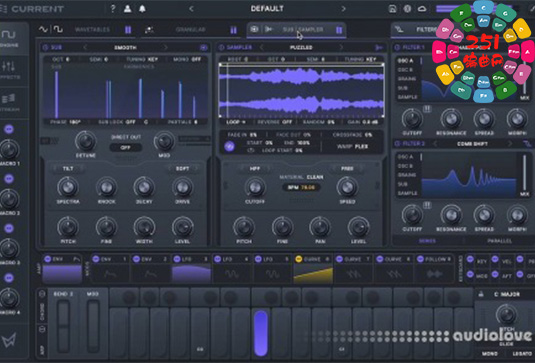Select next sample after PUZZLED
The width and height of the screenshot is (535, 363).
(341, 47)
